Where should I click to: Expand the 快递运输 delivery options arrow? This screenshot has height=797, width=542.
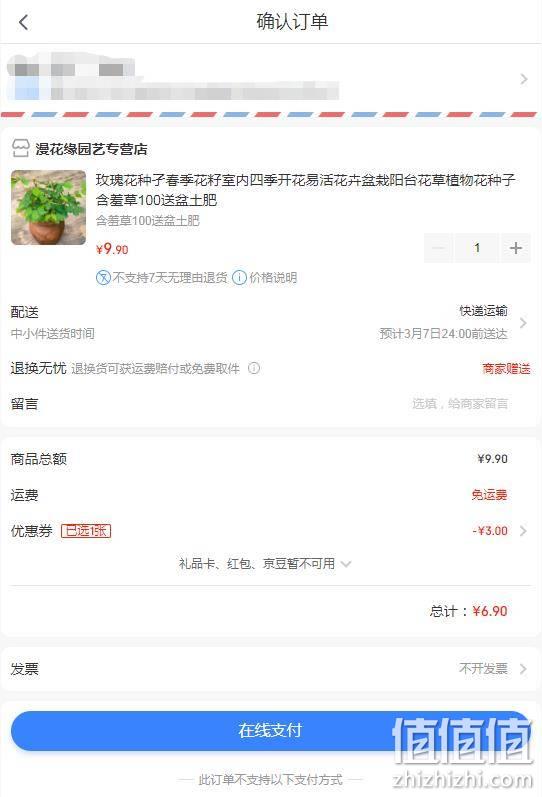tap(524, 323)
